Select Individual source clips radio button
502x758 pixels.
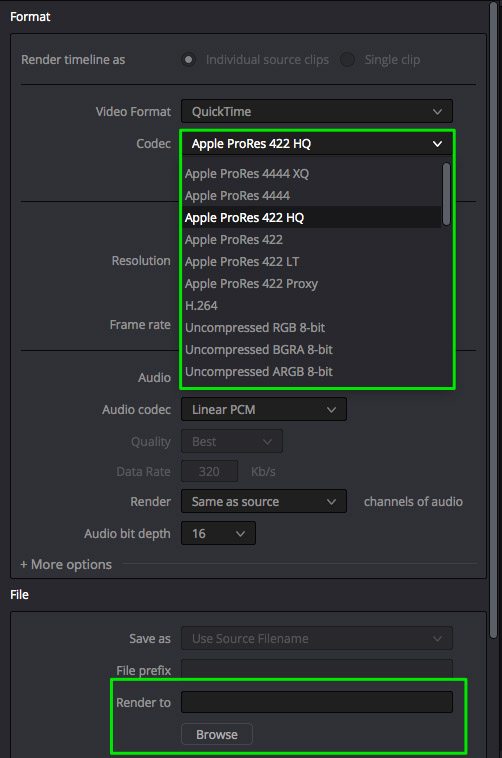[189, 59]
